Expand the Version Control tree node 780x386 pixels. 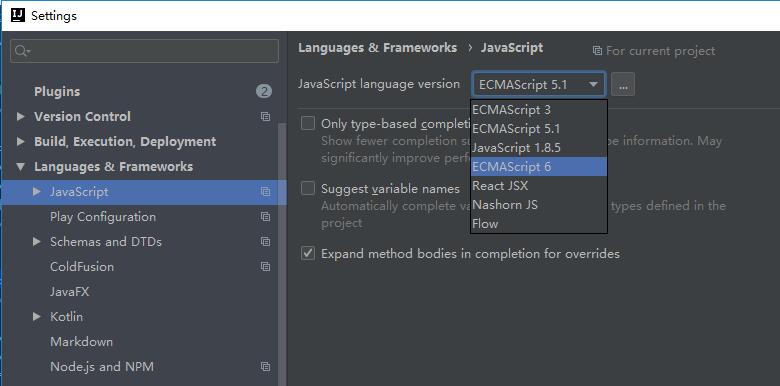(x=20, y=116)
